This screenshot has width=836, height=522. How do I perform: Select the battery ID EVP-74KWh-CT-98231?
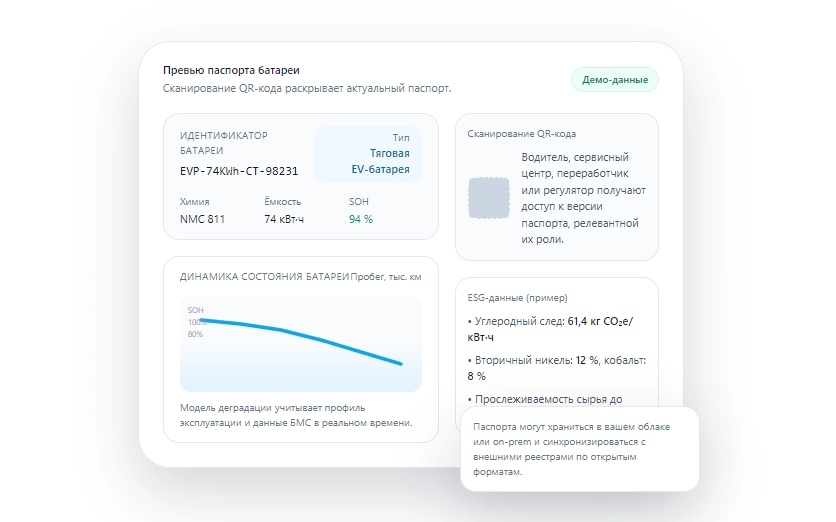(239, 171)
